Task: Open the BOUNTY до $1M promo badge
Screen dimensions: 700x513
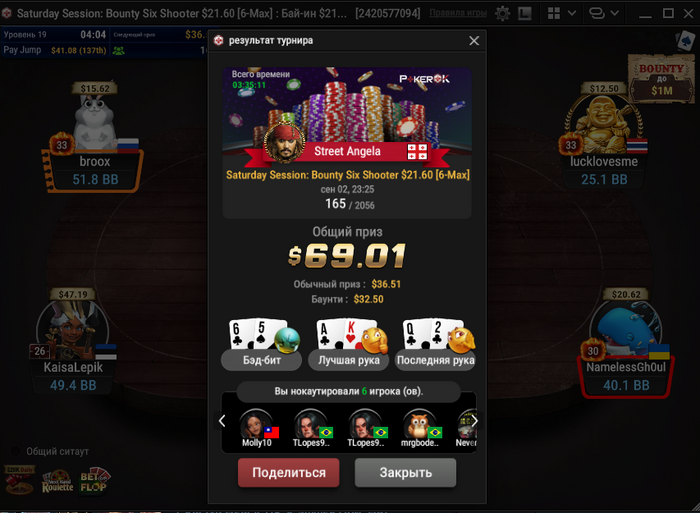Action: (x=661, y=79)
